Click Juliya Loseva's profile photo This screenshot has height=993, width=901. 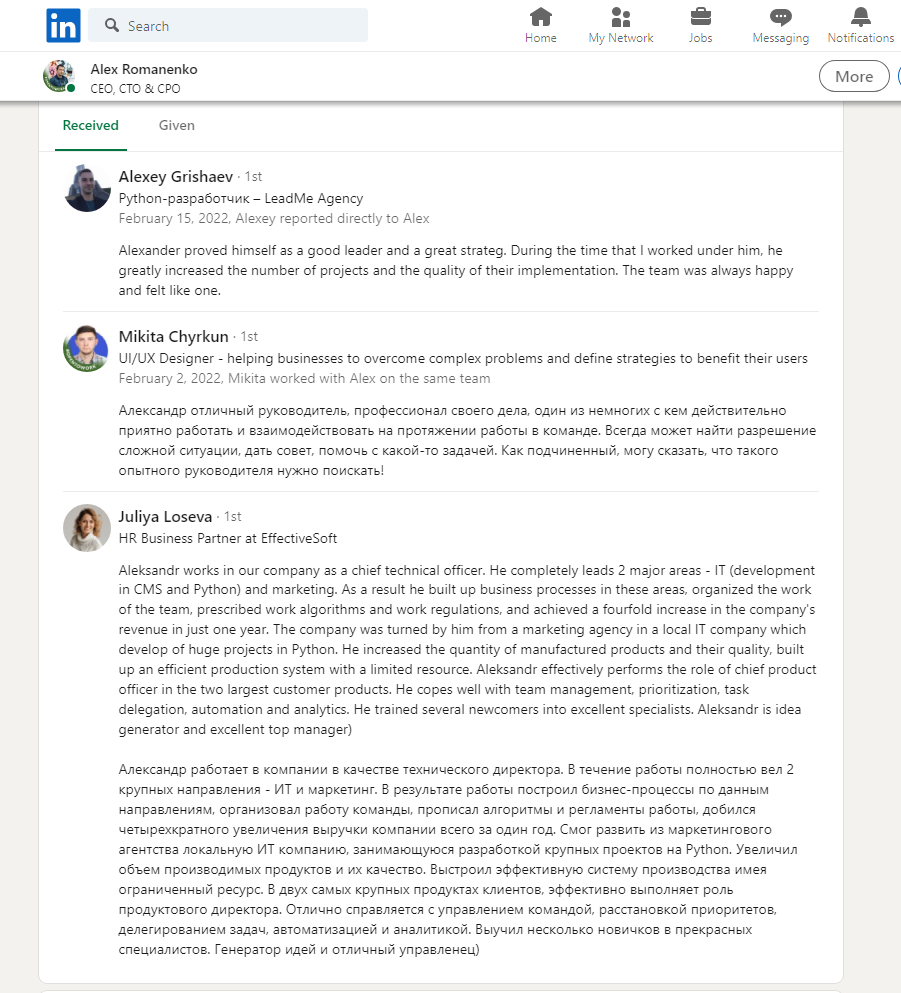[x=87, y=528]
